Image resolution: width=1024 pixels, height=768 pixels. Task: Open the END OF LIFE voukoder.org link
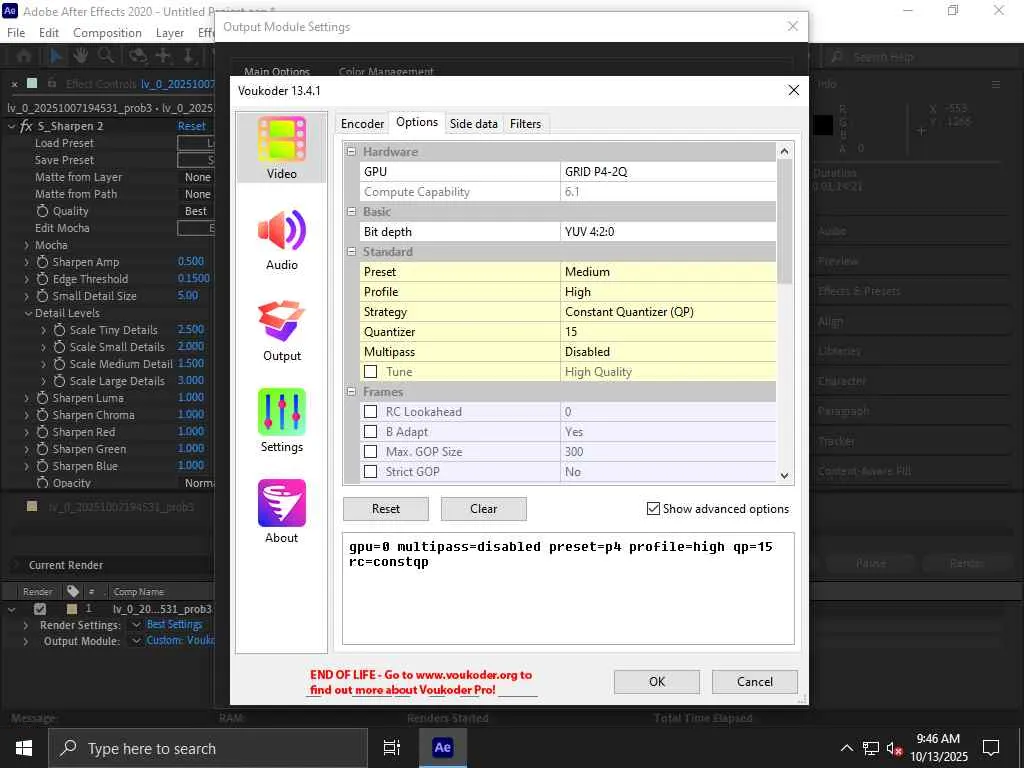click(421, 682)
